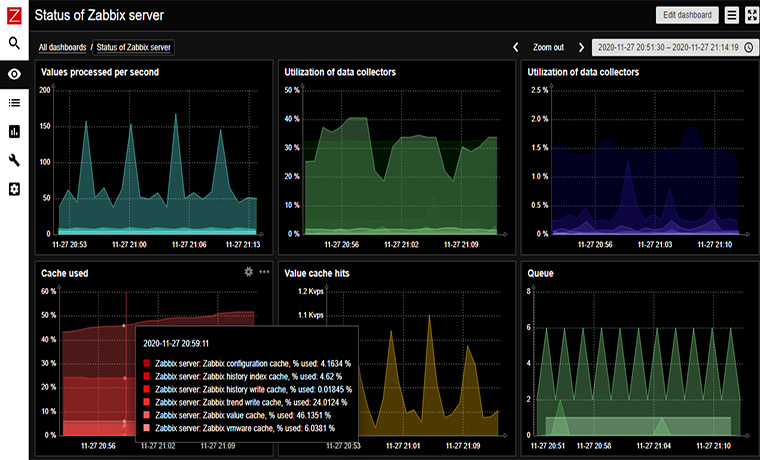Click the Cache used widget gear icon
The image size is (760, 460).
click(x=249, y=272)
